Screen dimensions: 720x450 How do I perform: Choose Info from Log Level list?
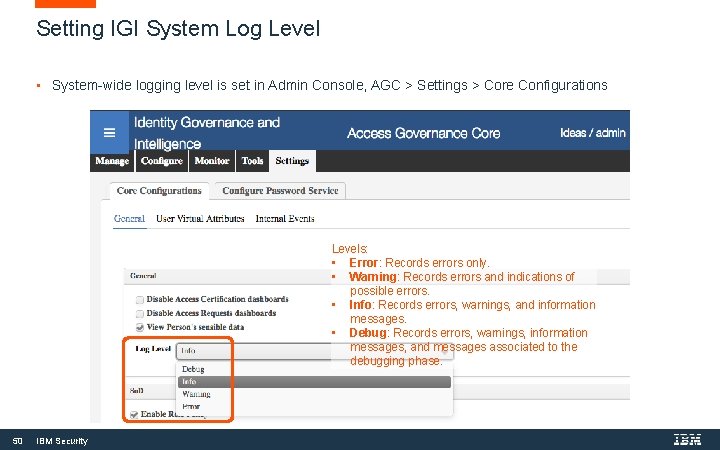315,382
